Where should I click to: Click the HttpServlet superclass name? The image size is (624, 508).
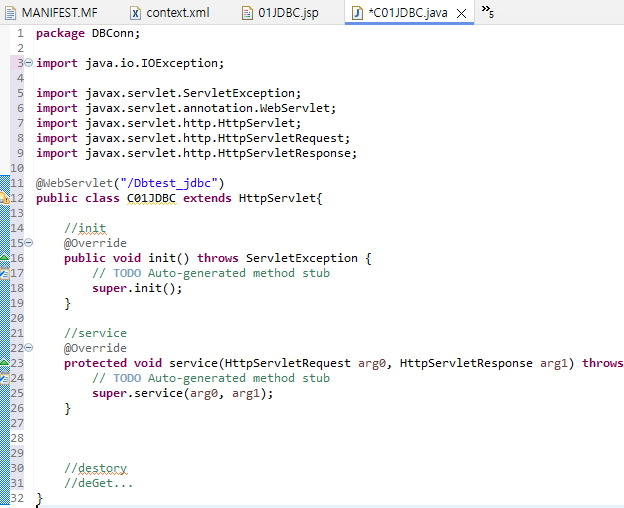pyautogui.click(x=277, y=198)
